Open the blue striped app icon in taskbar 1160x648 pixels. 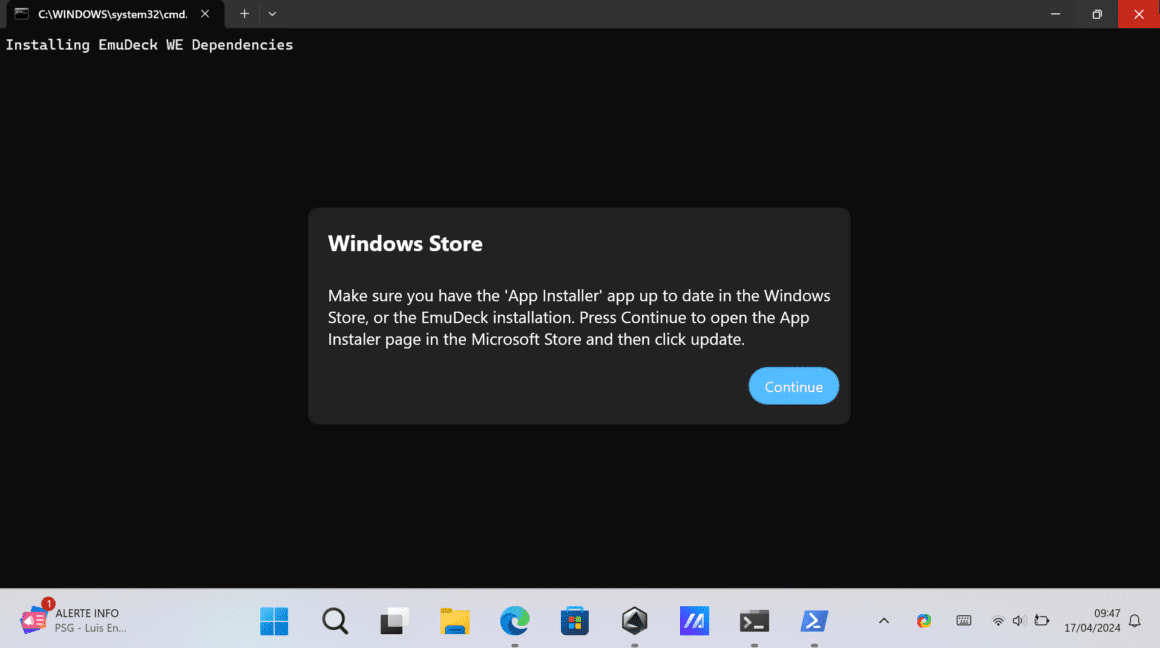pyautogui.click(x=694, y=621)
